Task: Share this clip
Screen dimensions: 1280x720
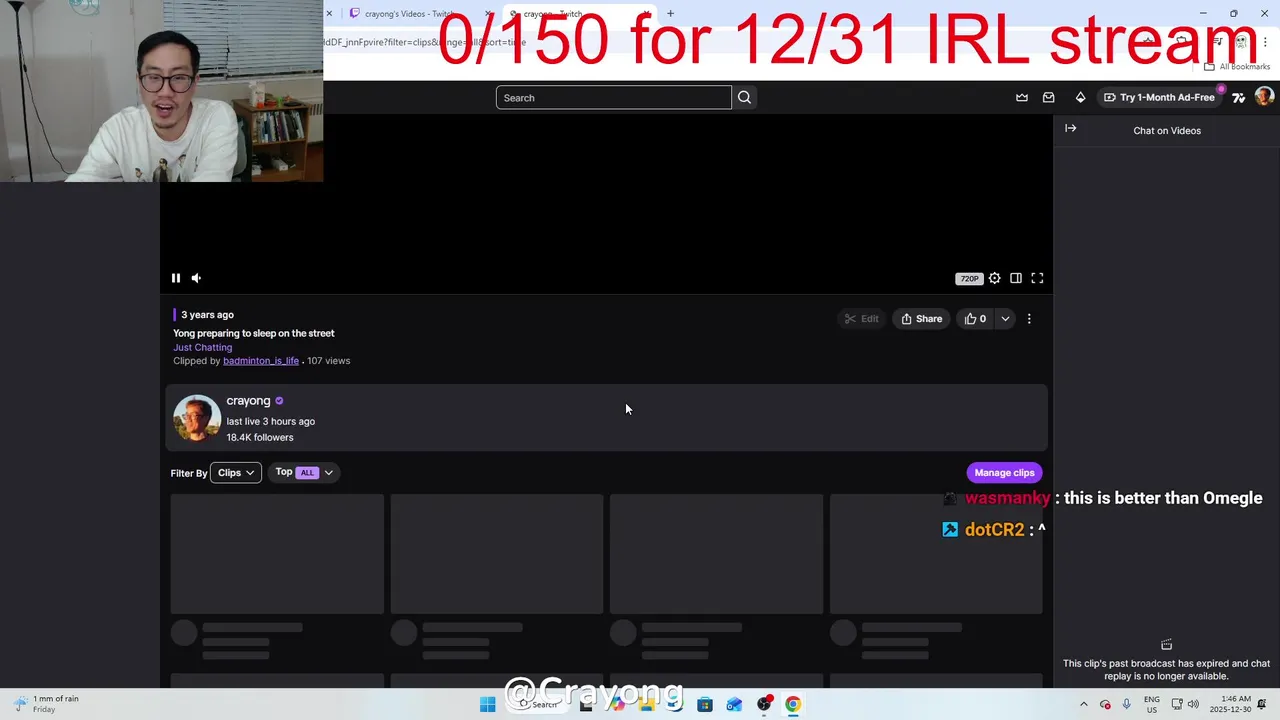Action: 922,319
